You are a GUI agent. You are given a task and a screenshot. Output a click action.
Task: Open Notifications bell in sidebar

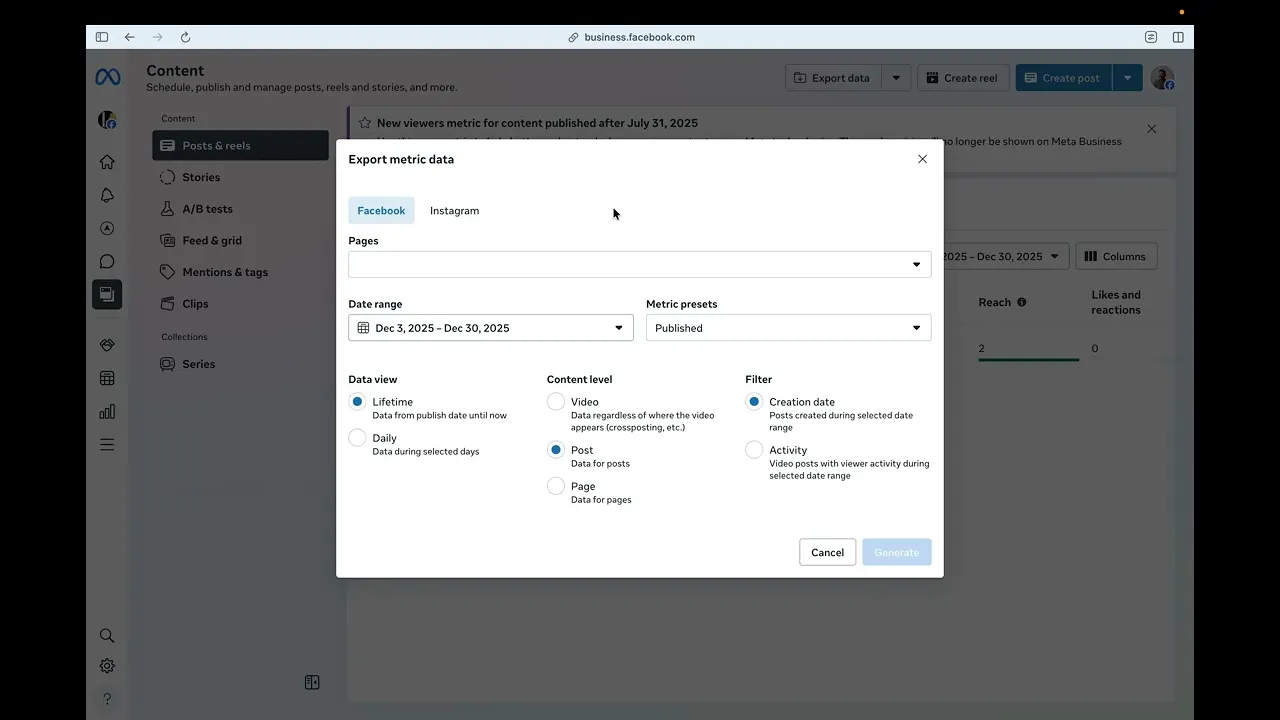[x=107, y=195]
